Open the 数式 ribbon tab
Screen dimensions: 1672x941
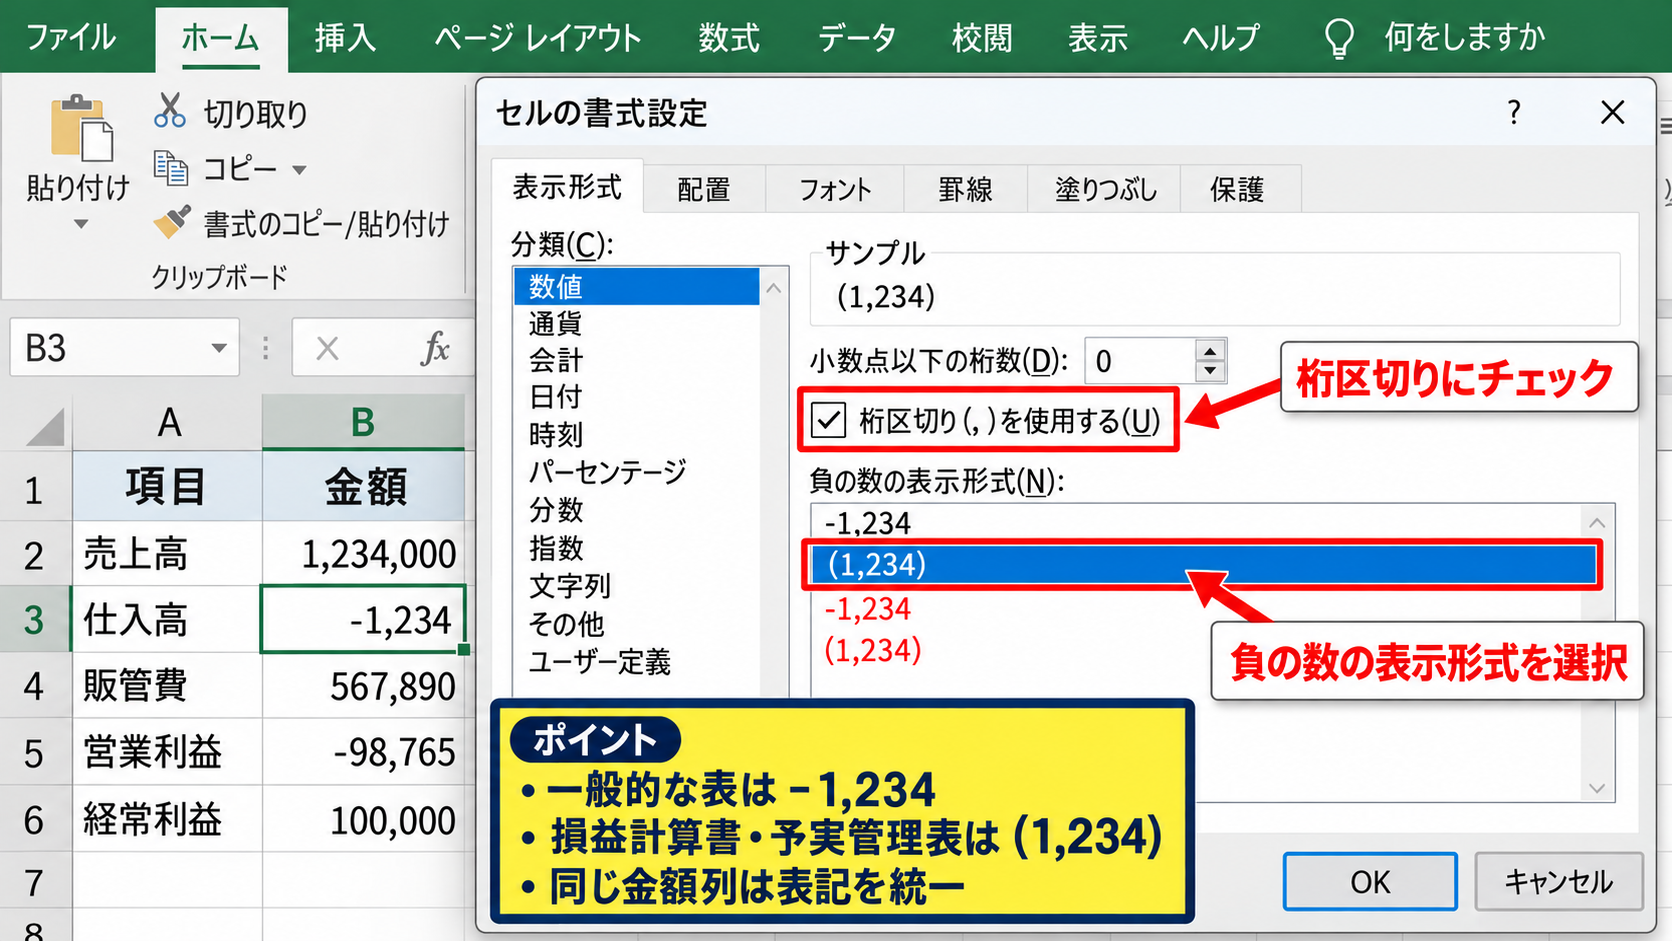click(x=728, y=38)
